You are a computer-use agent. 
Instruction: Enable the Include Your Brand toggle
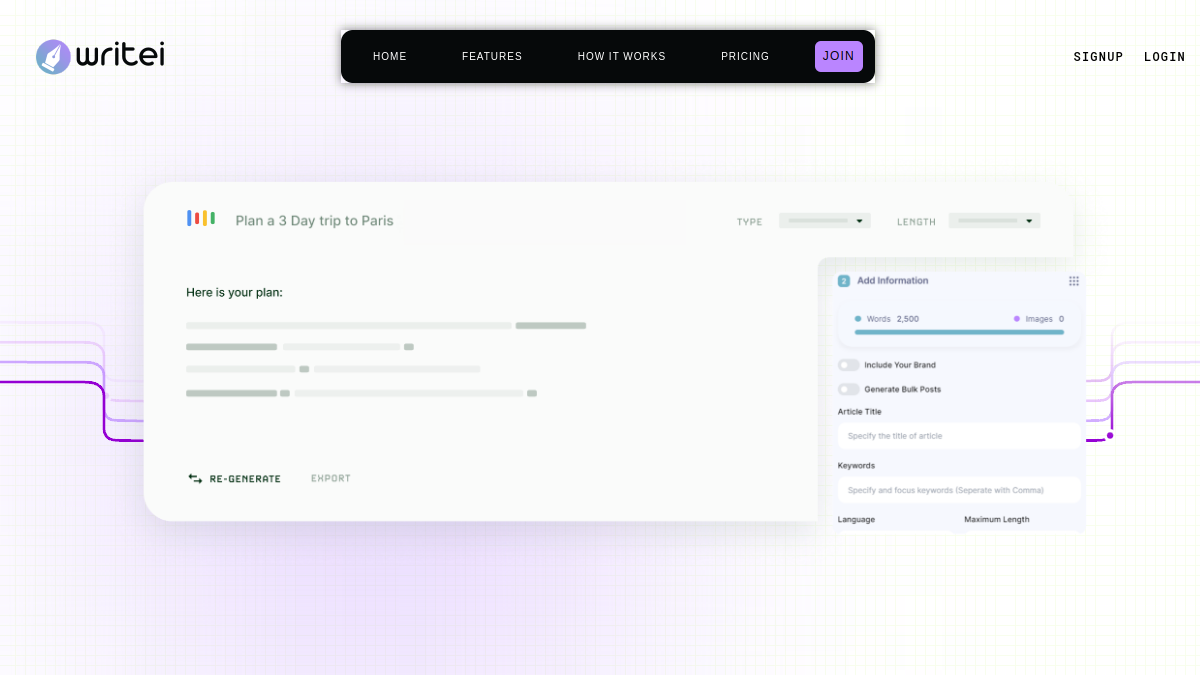[849, 365]
